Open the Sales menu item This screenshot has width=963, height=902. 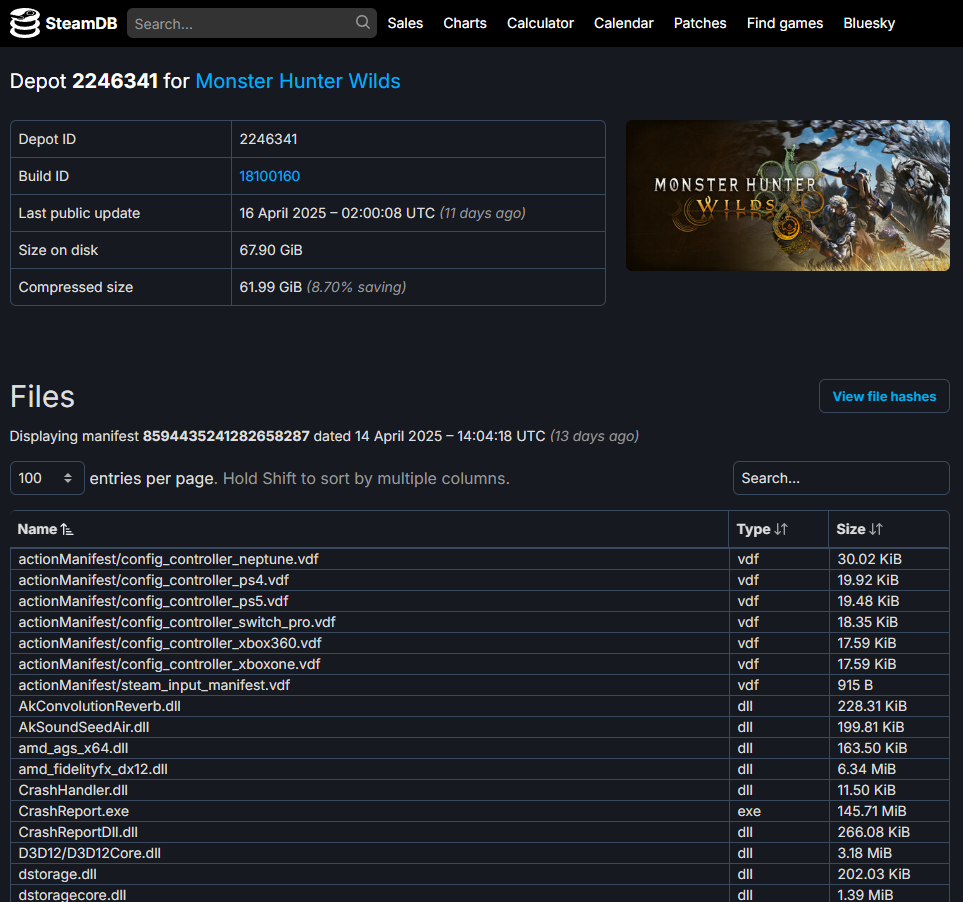pos(405,23)
